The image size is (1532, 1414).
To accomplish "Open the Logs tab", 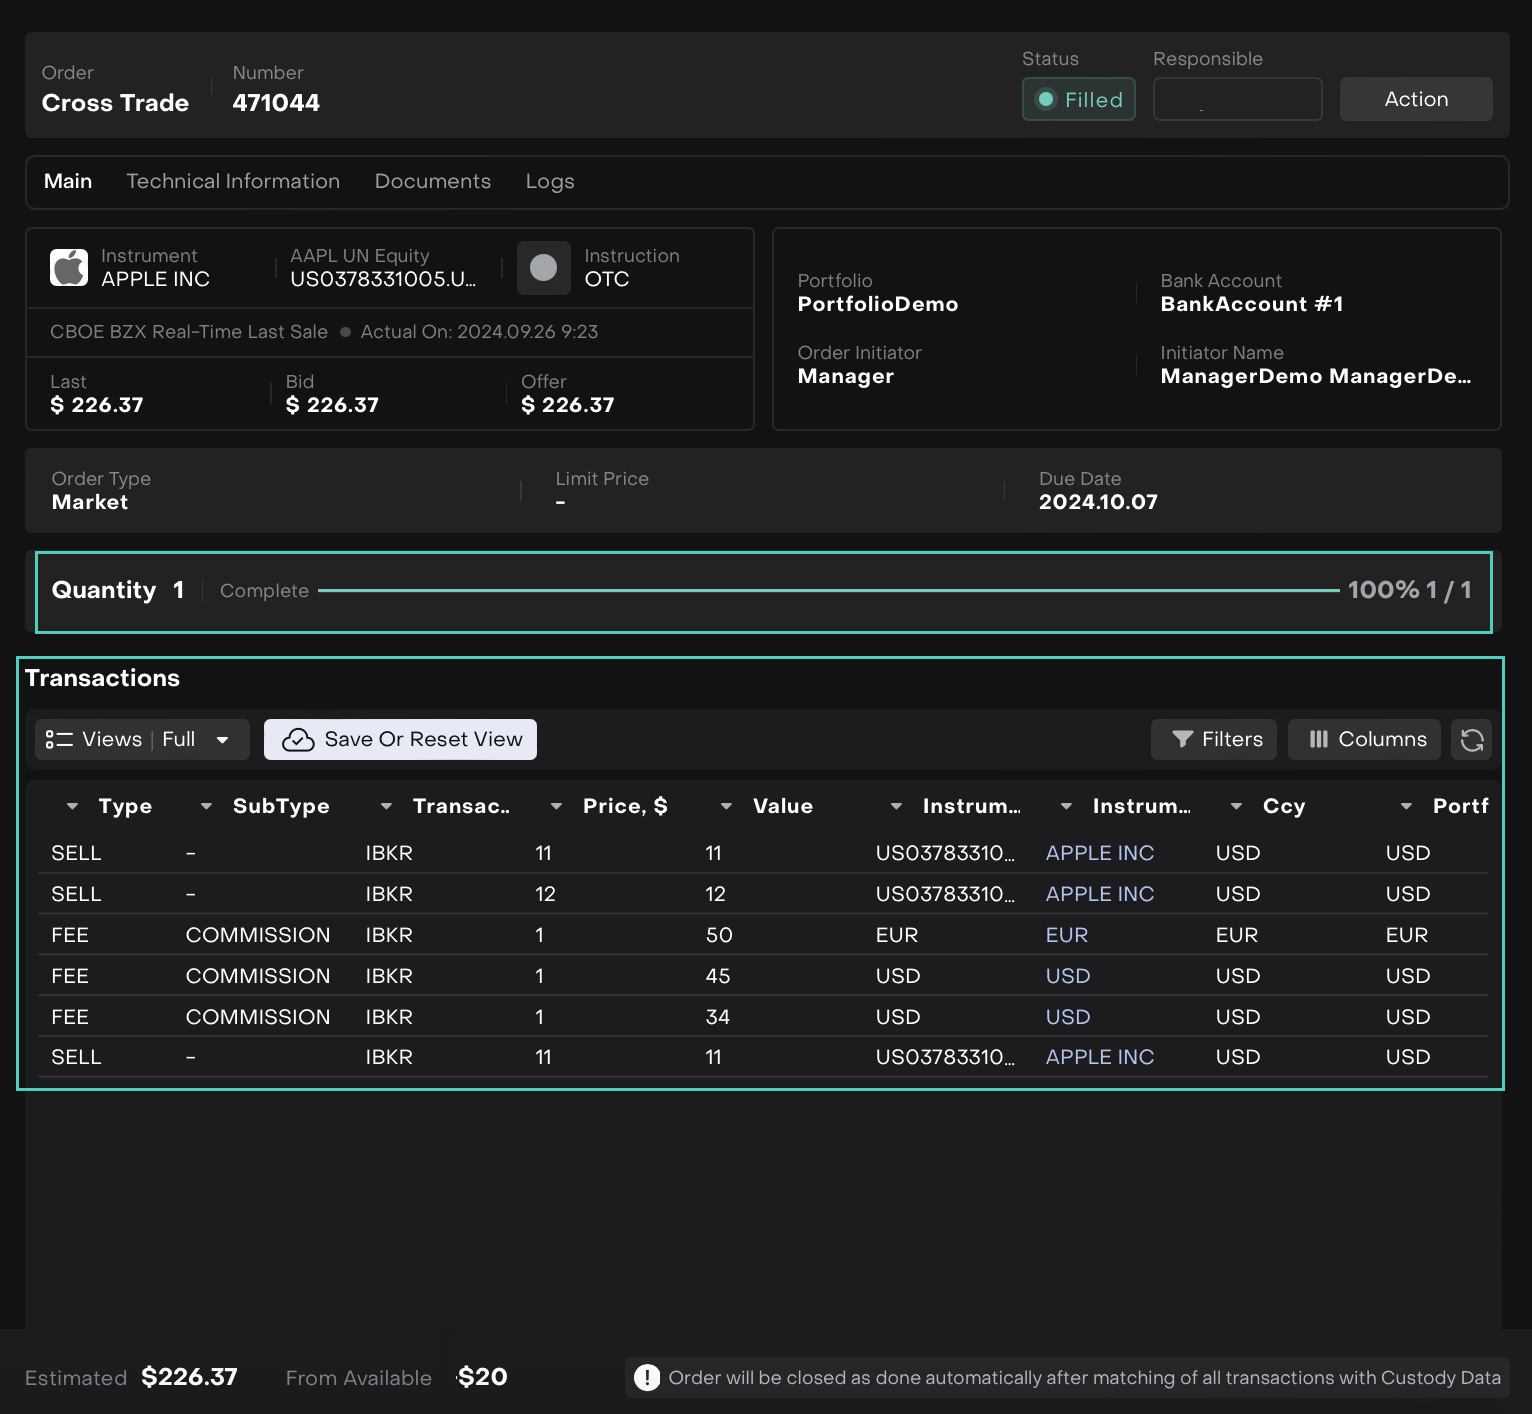I will point(549,182).
